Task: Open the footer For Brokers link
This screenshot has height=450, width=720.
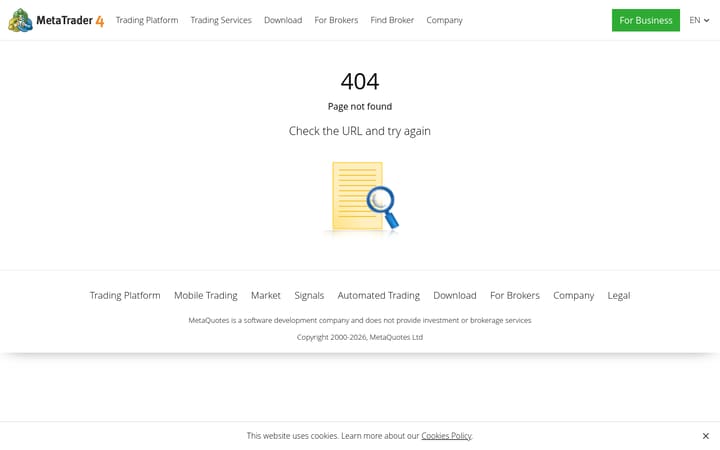Action: 515,295
